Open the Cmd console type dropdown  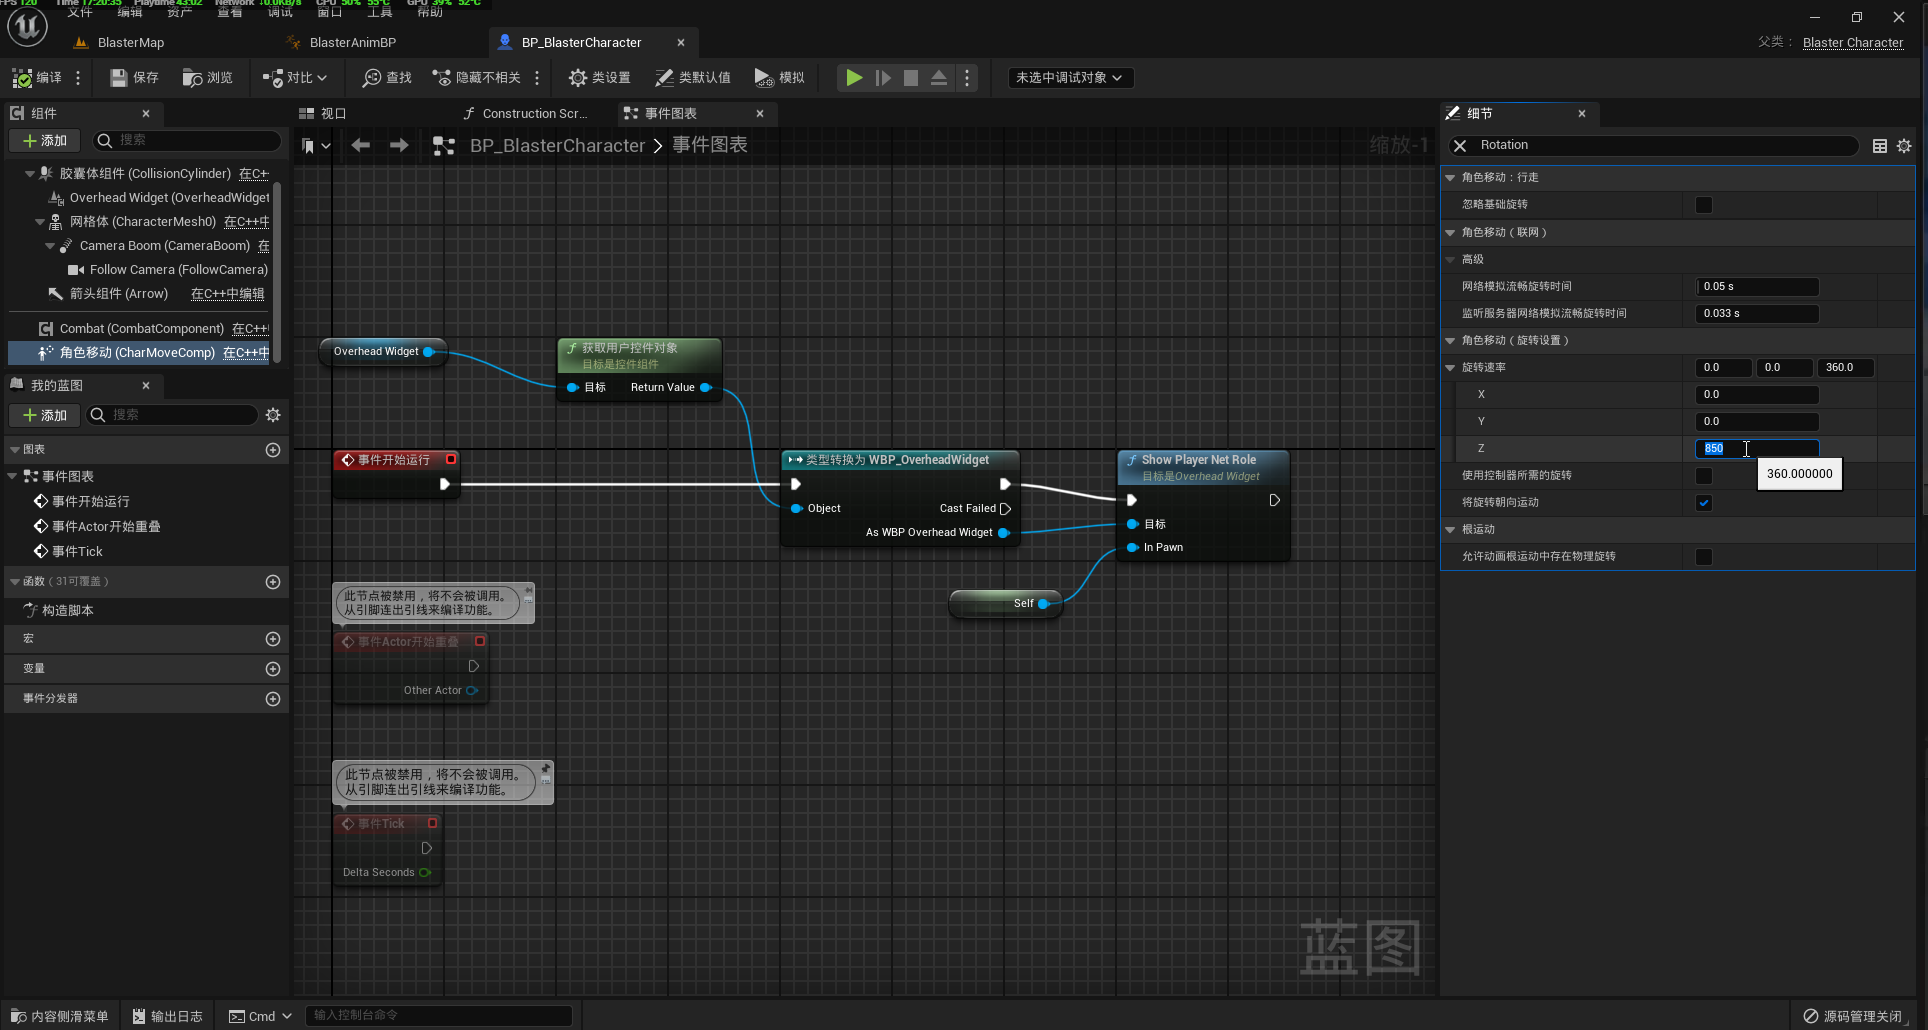point(260,1016)
